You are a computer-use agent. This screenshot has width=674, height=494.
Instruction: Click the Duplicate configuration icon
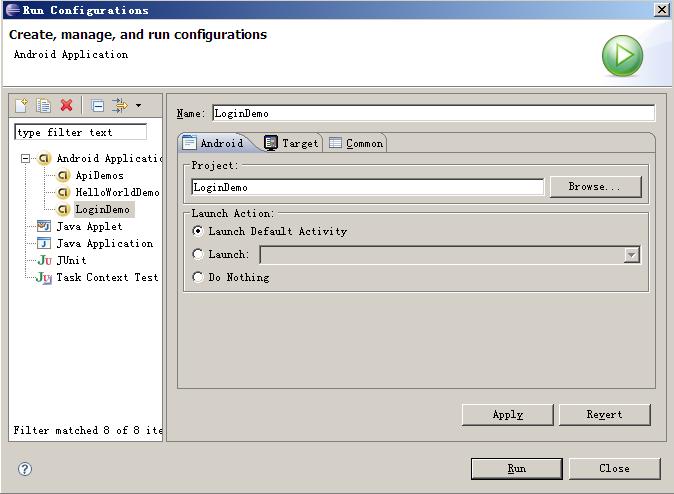click(43, 105)
